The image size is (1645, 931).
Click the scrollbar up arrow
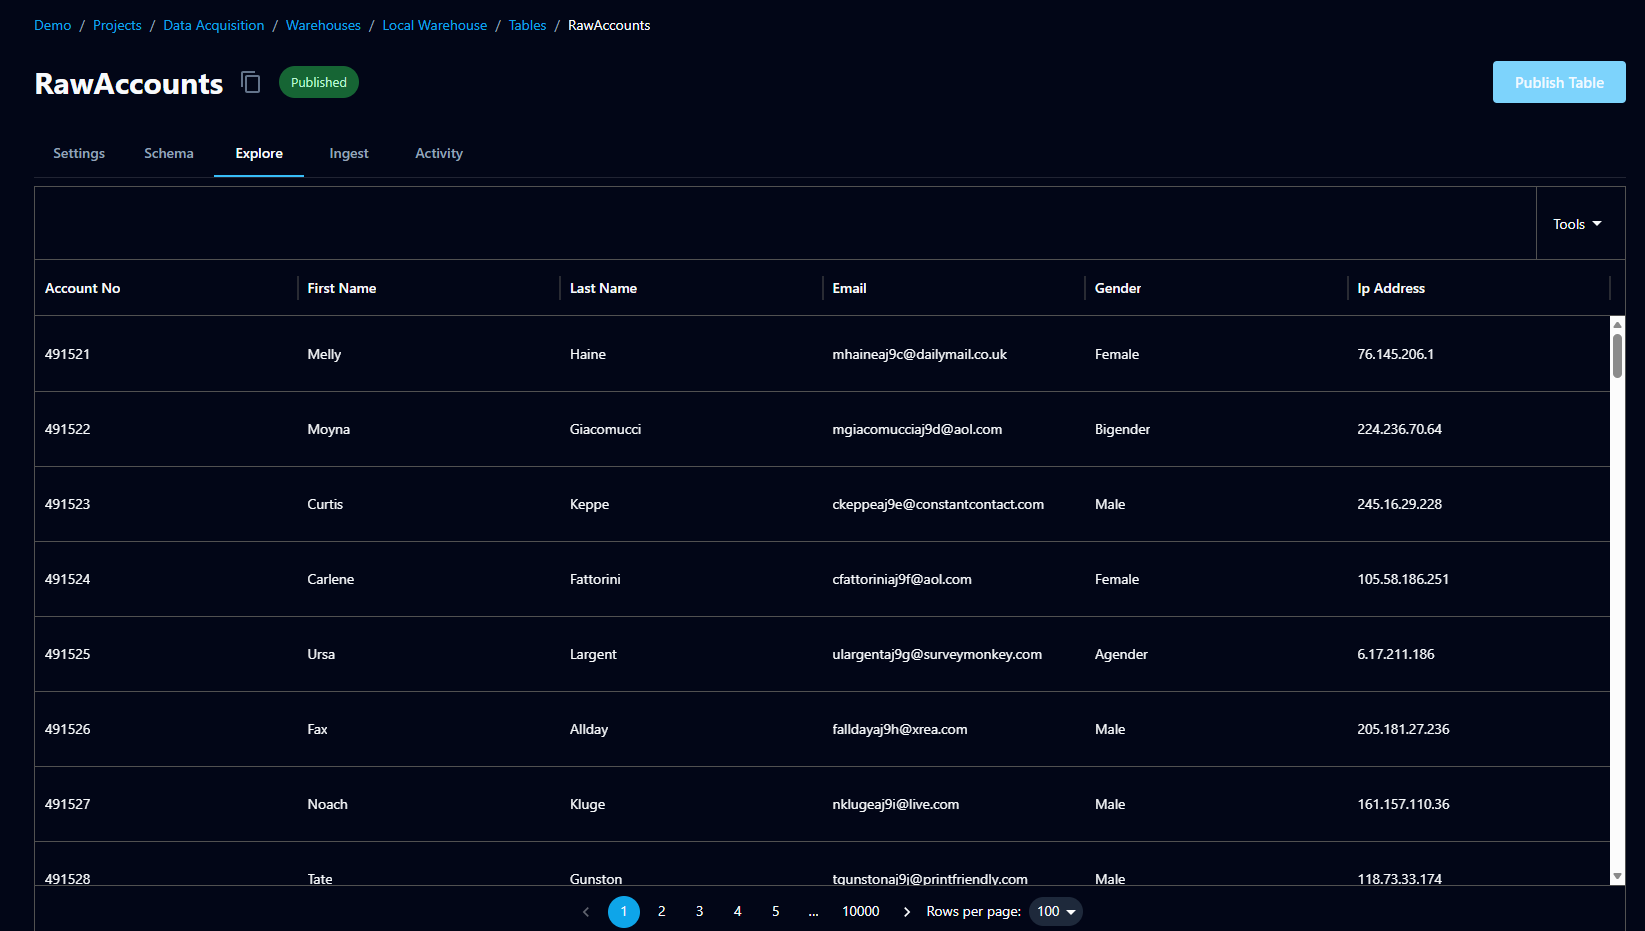coord(1617,325)
